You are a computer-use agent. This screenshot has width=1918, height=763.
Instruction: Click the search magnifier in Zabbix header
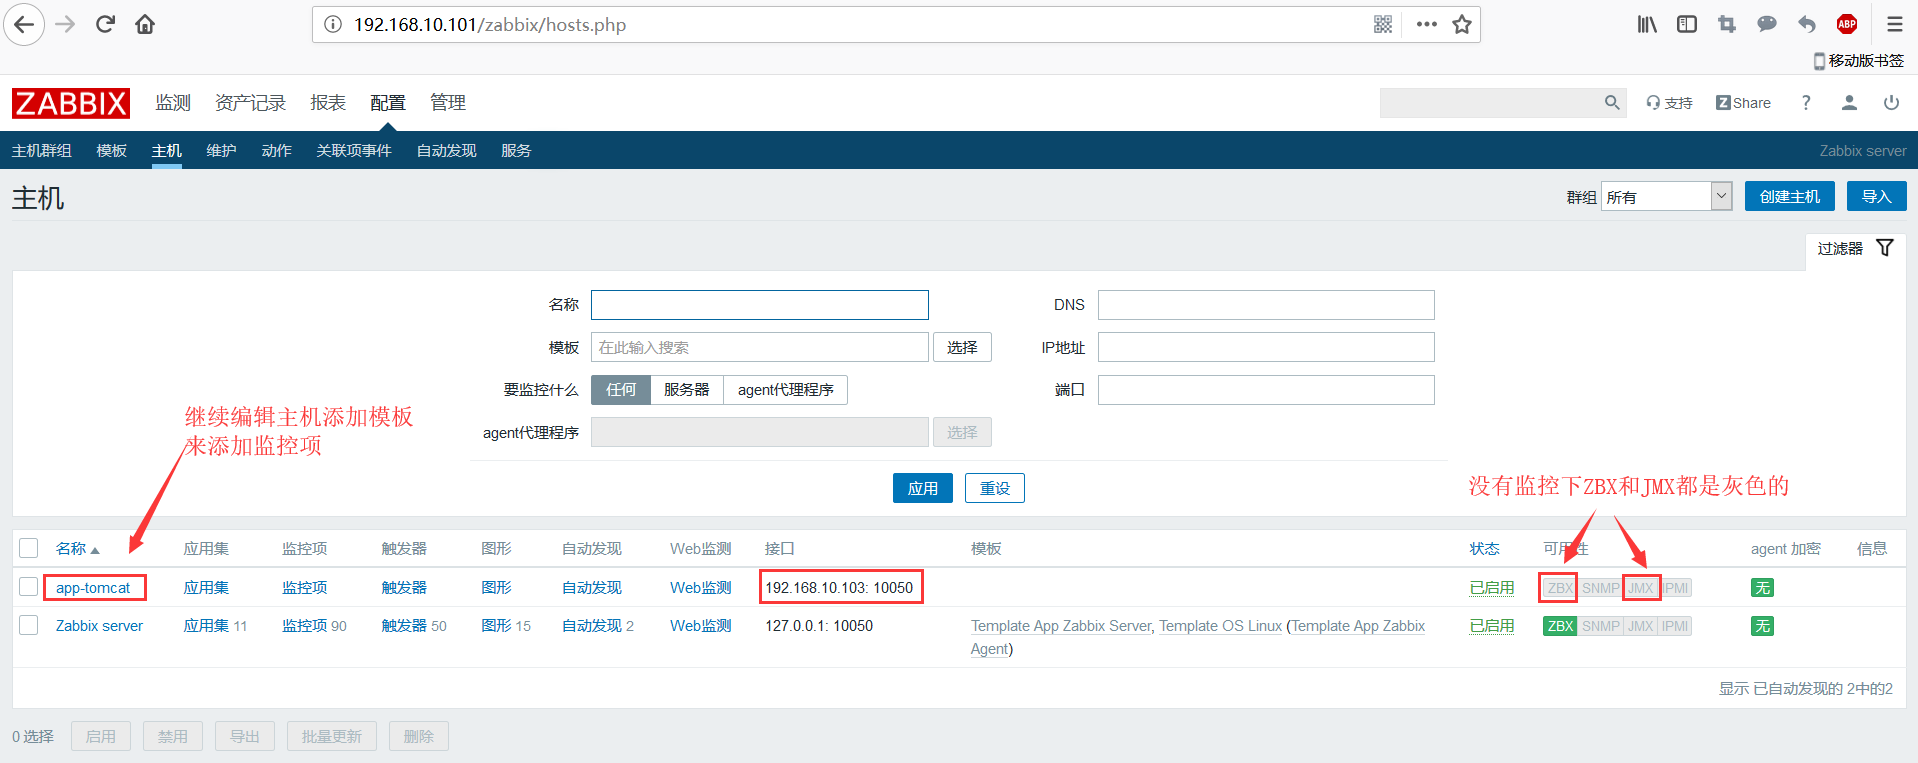tap(1612, 102)
